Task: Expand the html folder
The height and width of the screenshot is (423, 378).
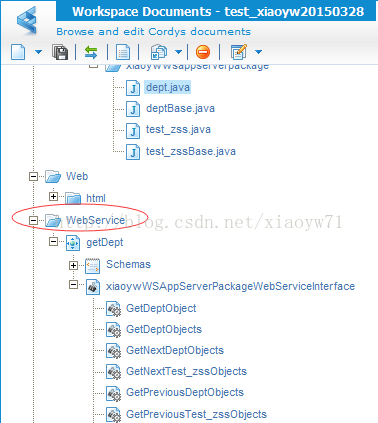Action: [53, 197]
